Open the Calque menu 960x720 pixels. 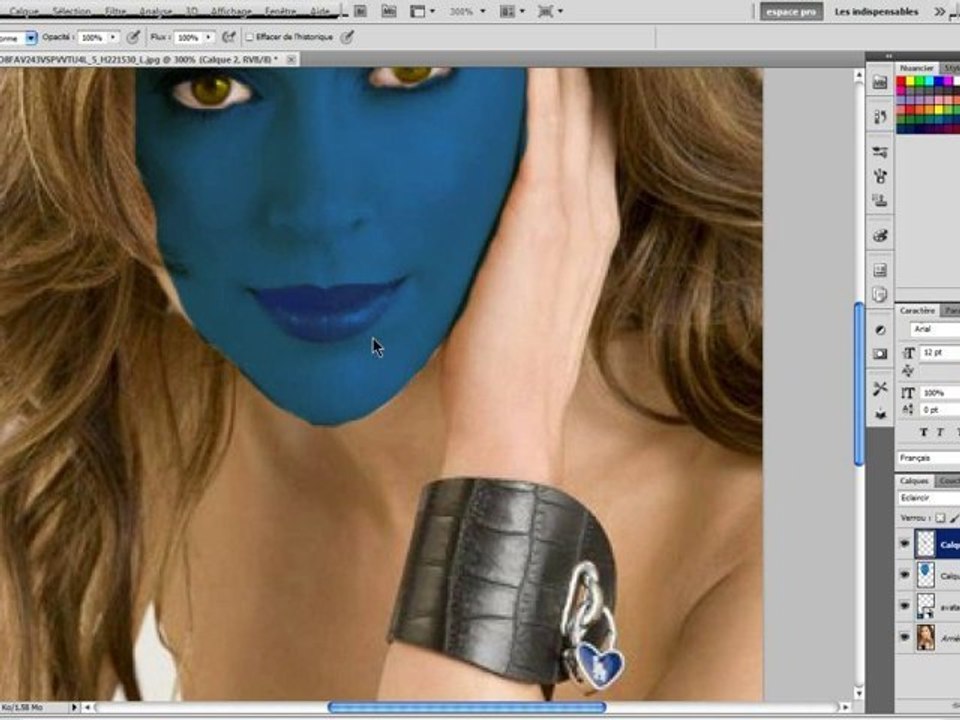24,11
